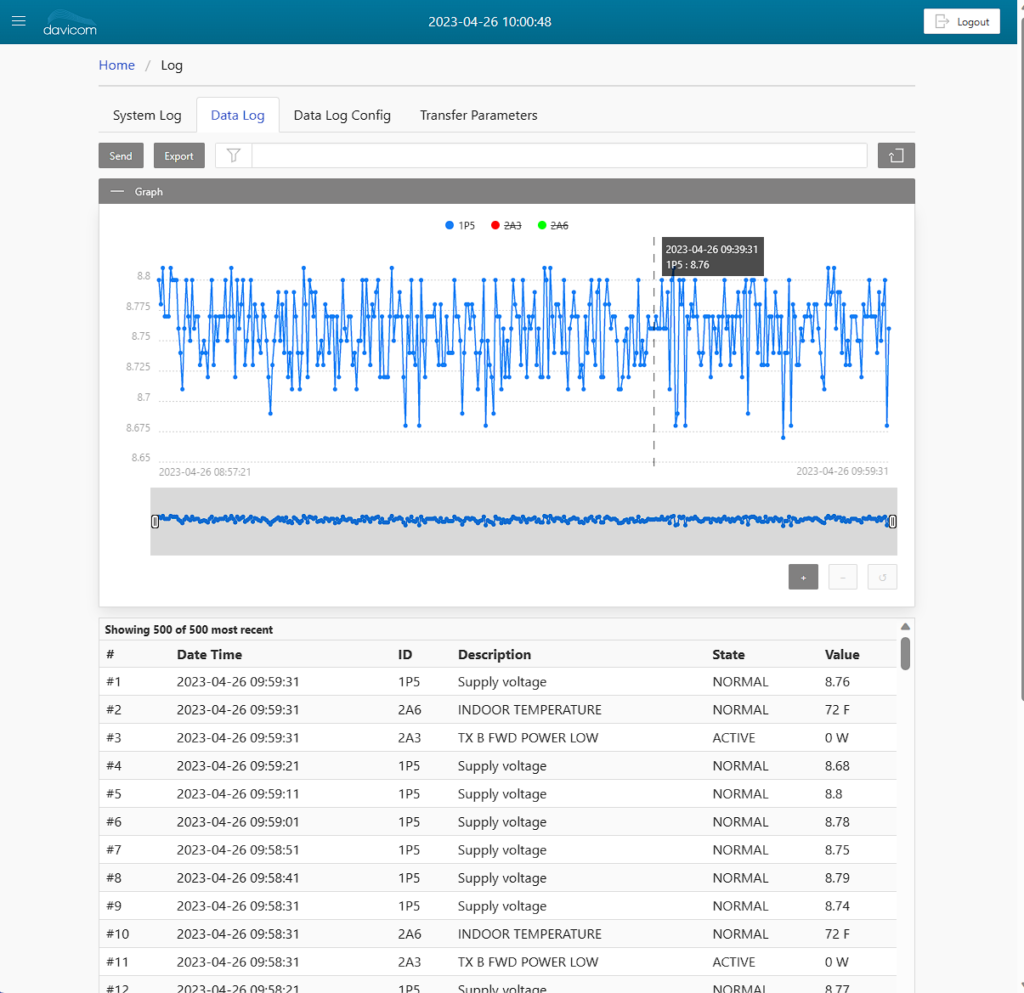This screenshot has width=1024, height=993.
Task: Click the expand view icon beside filter
Action: pyautogui.click(x=896, y=156)
